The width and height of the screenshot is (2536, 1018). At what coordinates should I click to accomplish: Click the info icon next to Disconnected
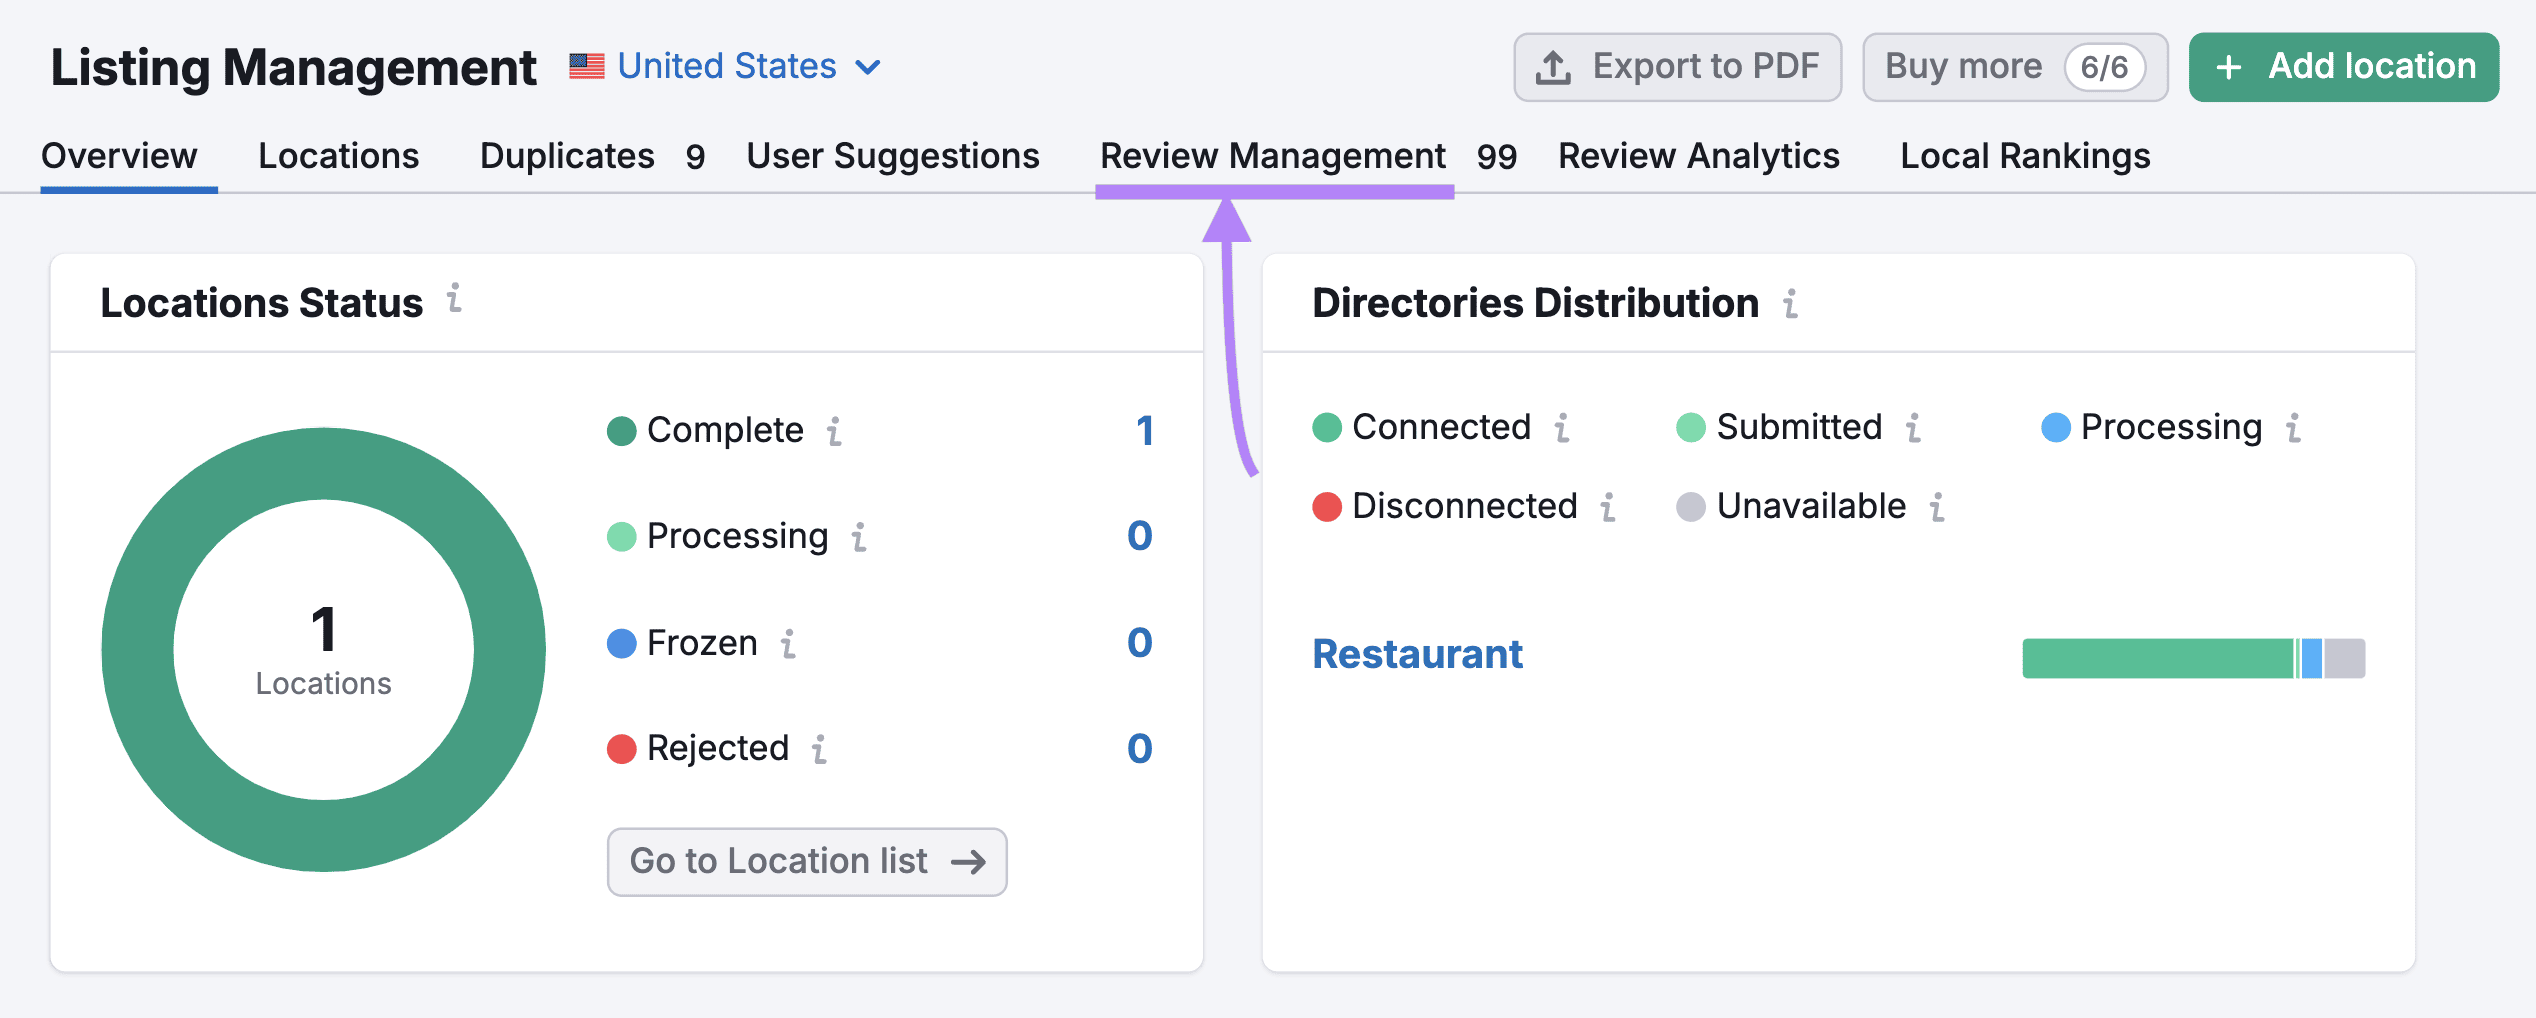[x=1610, y=507]
